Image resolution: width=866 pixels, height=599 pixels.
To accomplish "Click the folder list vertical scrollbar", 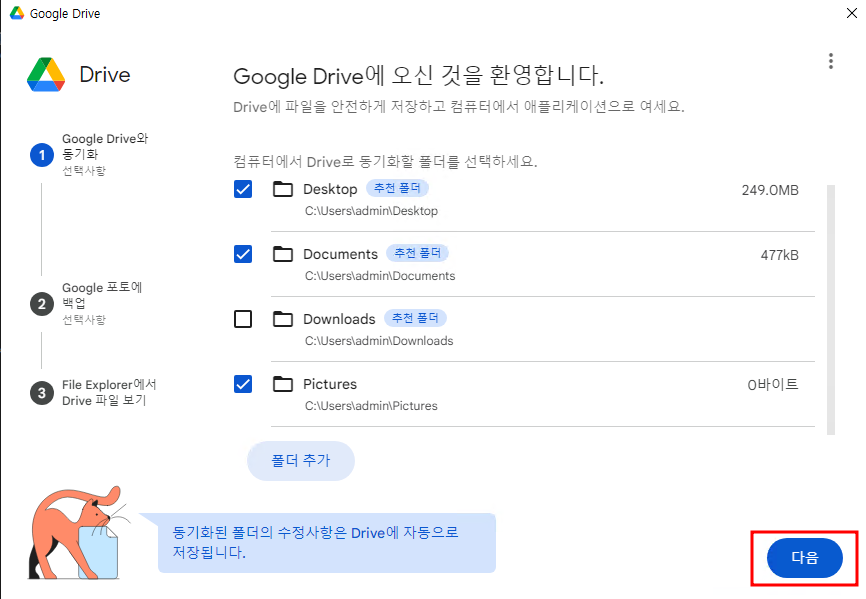I will point(830,308).
